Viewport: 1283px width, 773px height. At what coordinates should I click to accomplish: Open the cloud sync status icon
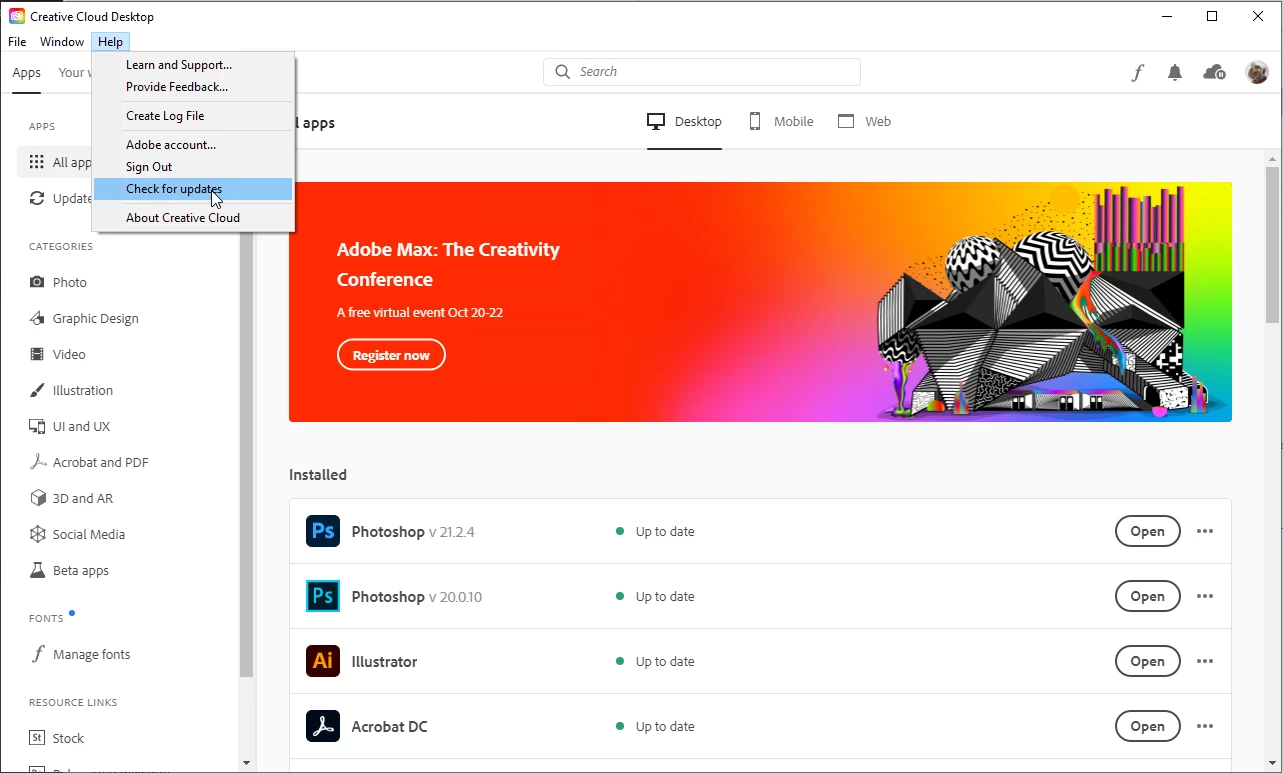1214,72
